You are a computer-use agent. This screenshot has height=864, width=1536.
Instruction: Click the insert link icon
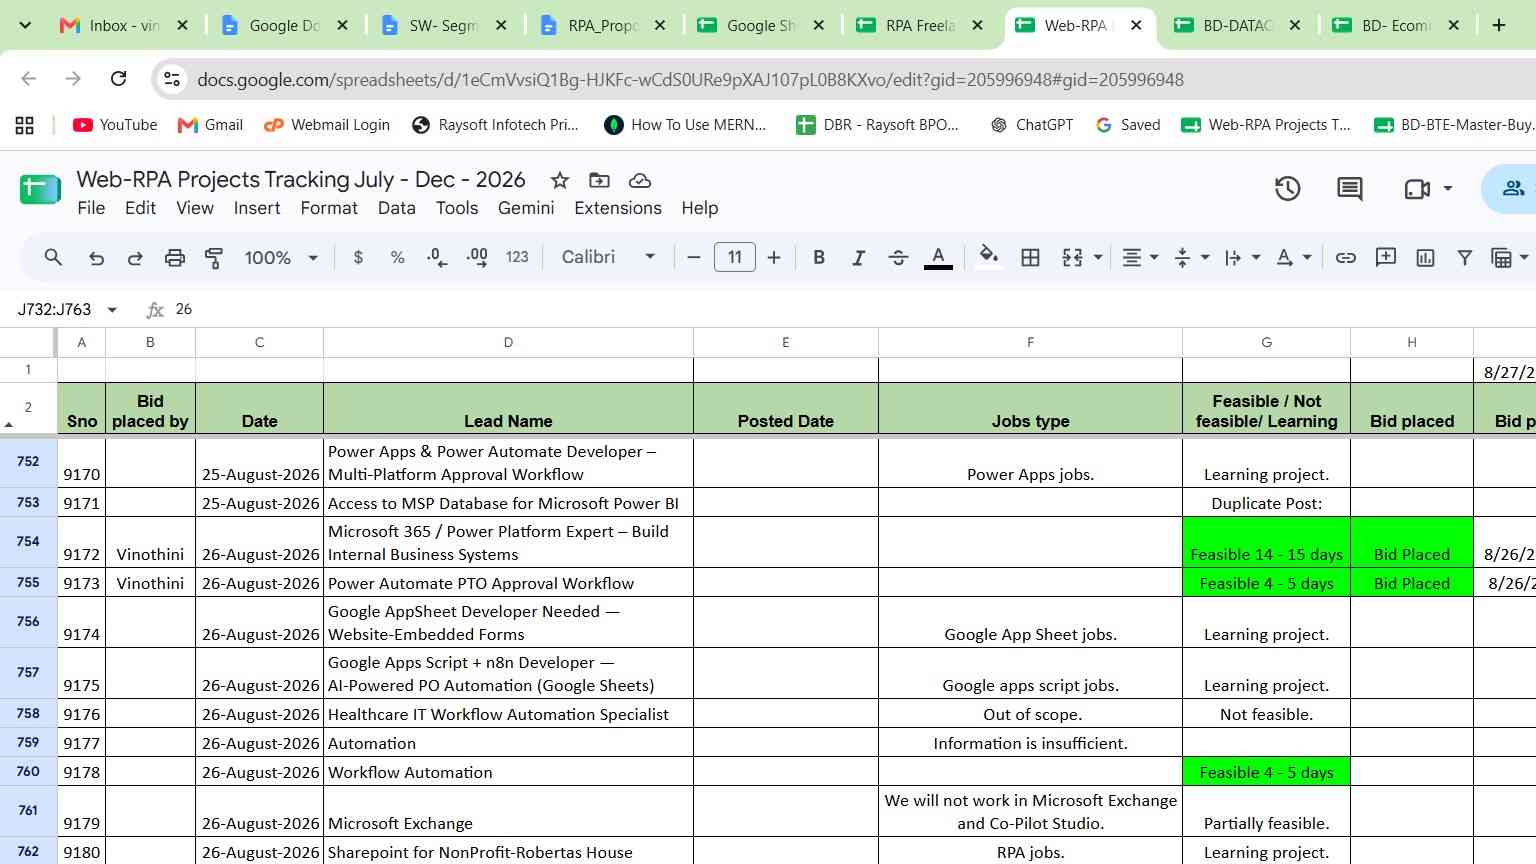[1346, 257]
